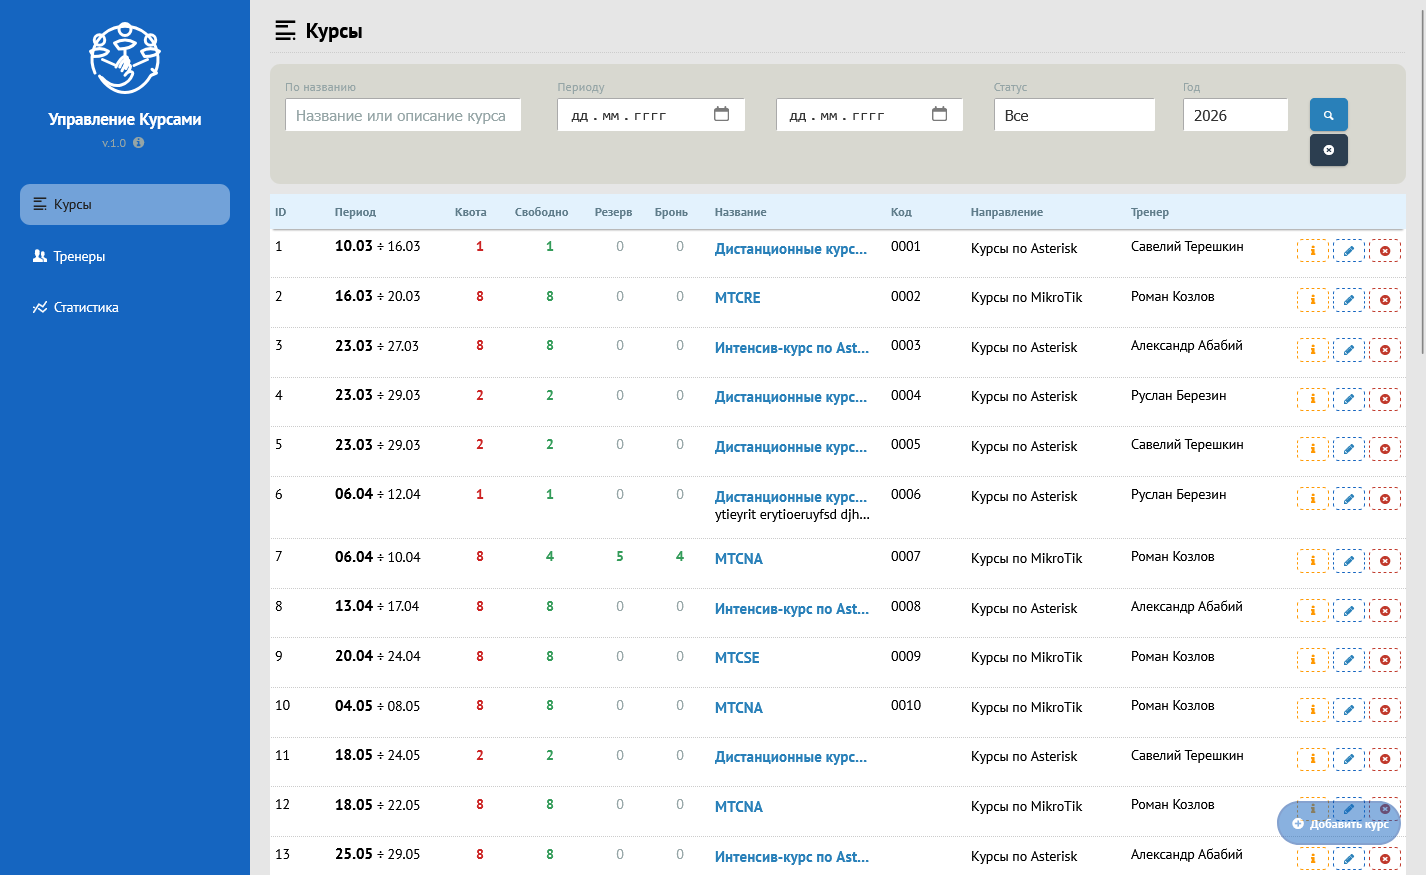The image size is (1426, 875).
Task: Open Тренеры in the sidebar
Action: [x=79, y=256]
